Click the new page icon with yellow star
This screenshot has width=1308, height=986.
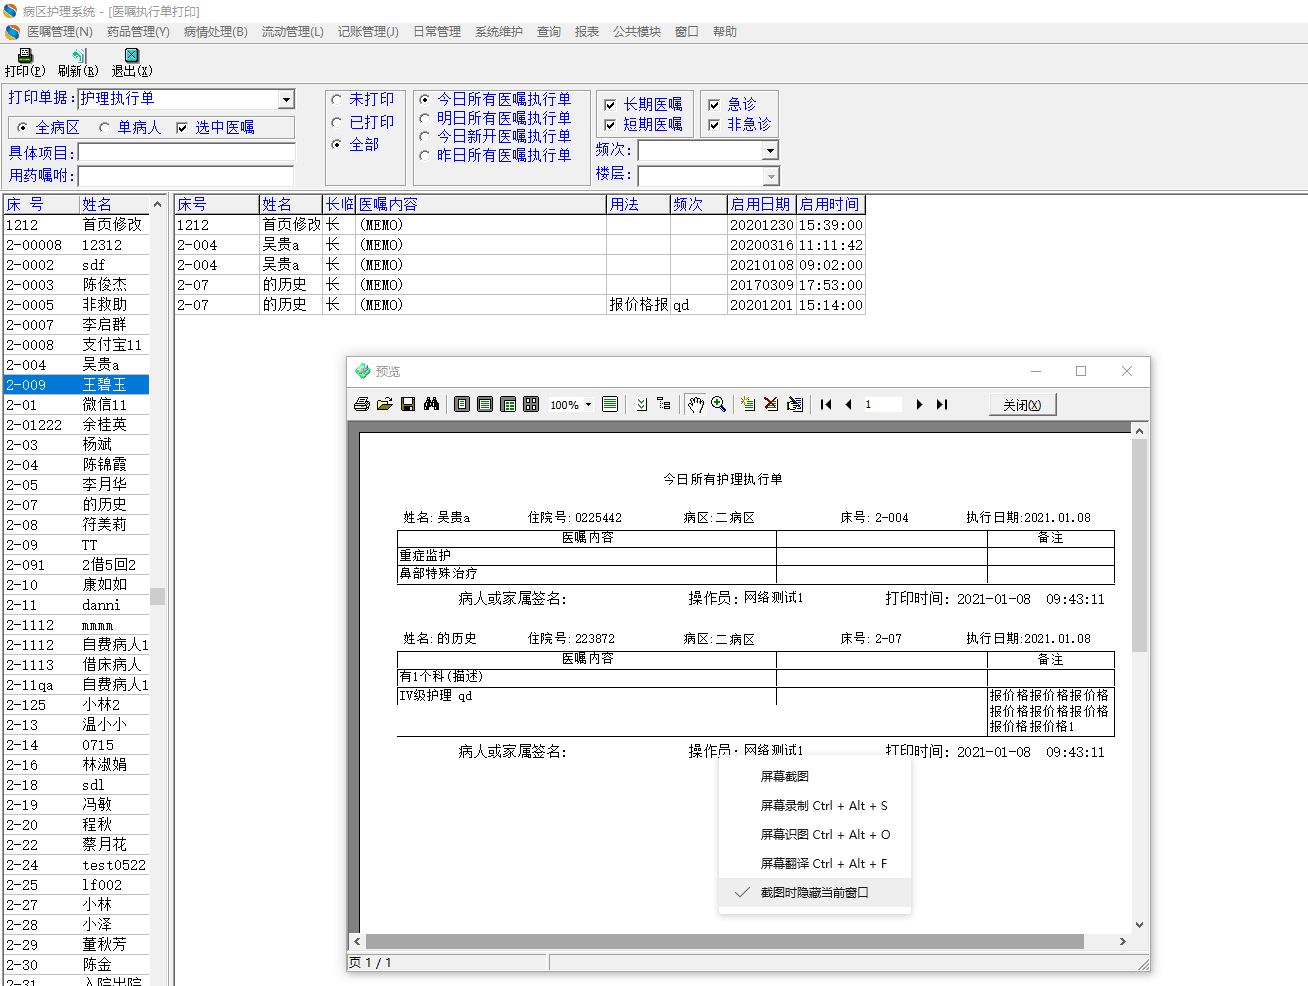point(748,404)
